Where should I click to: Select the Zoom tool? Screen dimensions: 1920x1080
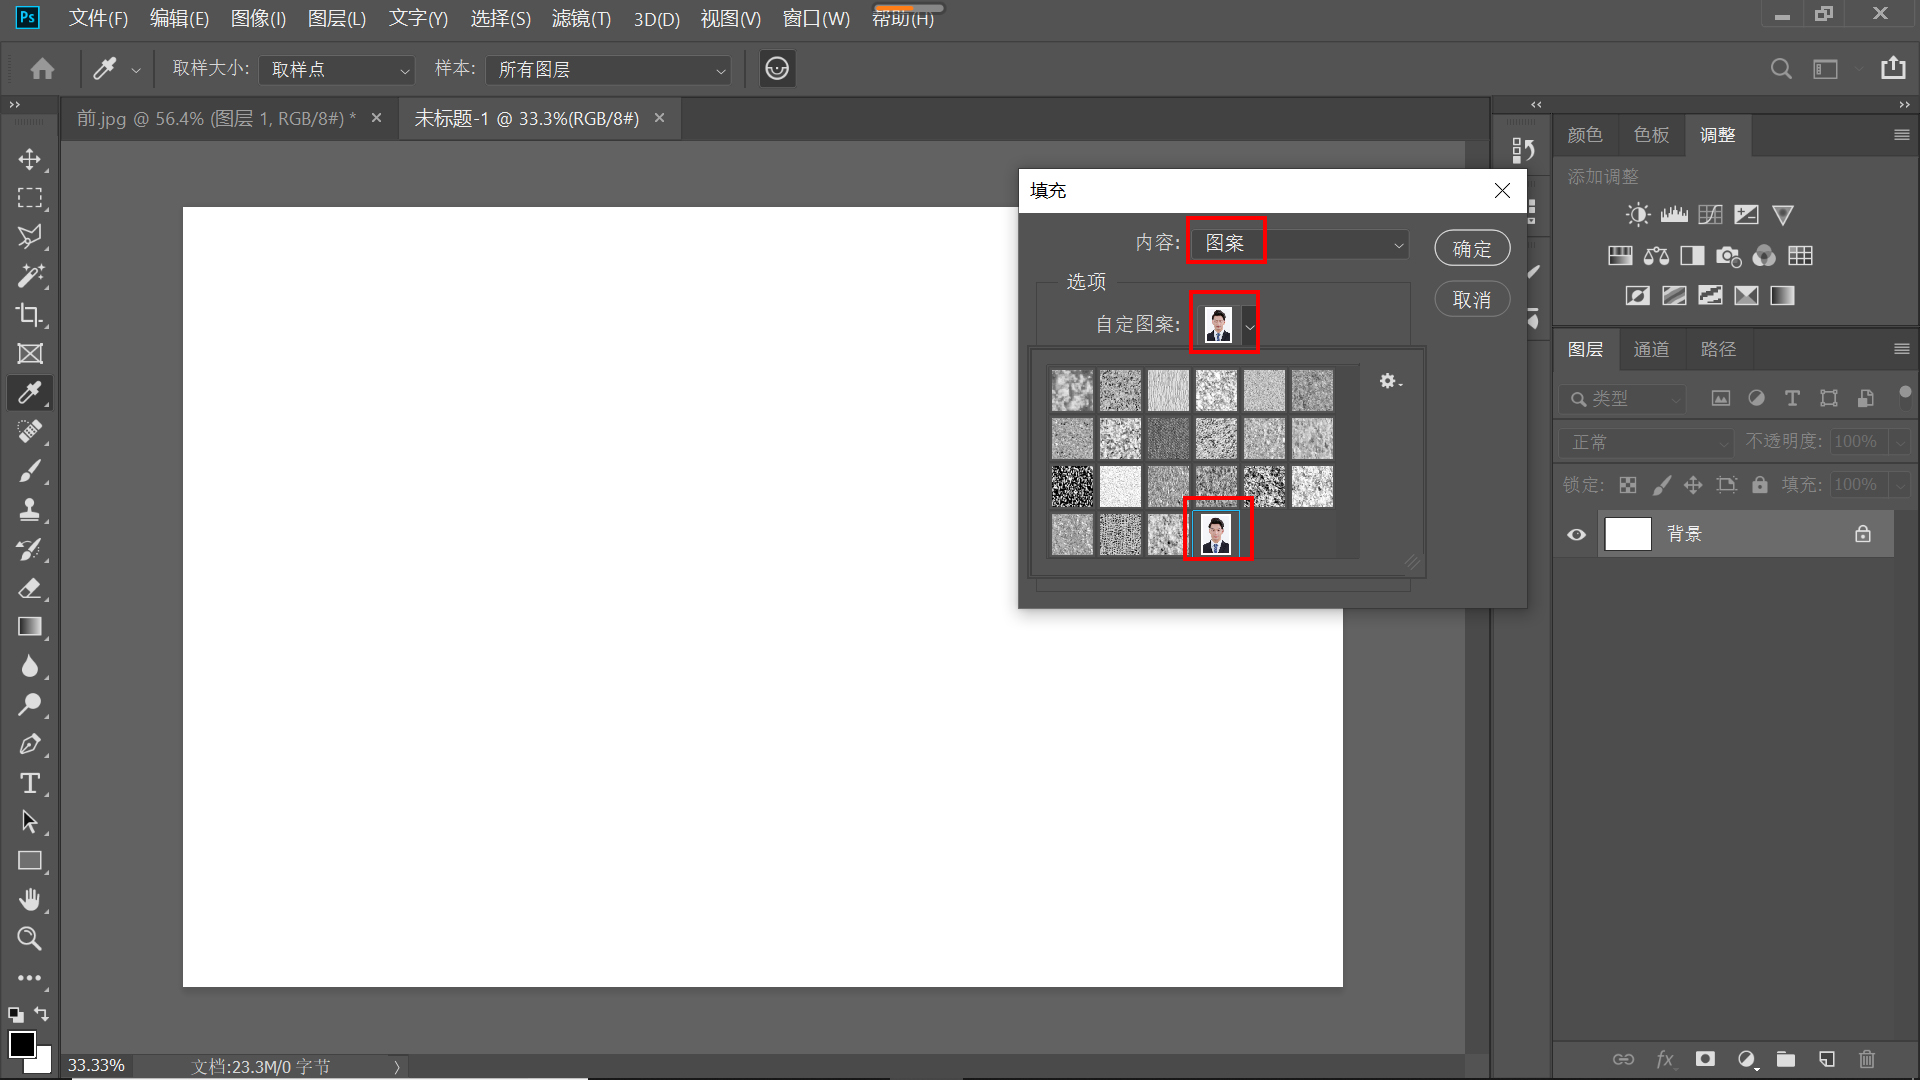click(x=30, y=939)
